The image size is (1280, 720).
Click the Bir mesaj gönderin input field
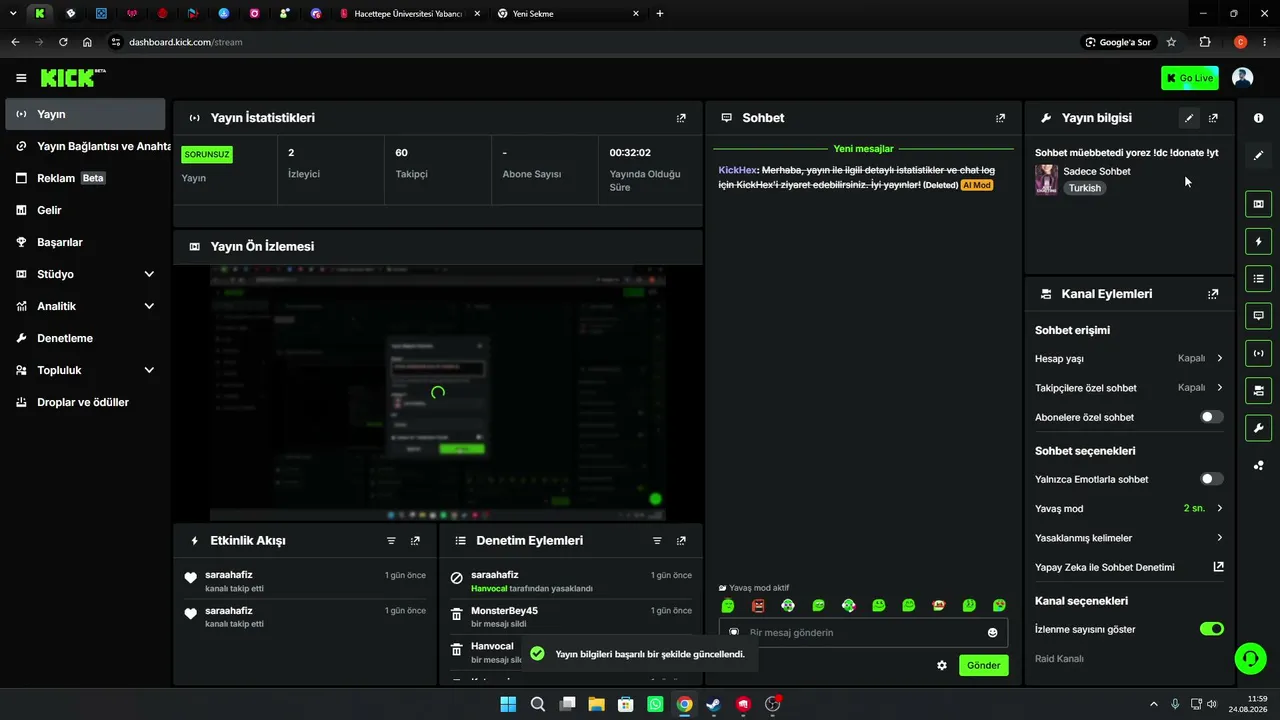point(864,633)
